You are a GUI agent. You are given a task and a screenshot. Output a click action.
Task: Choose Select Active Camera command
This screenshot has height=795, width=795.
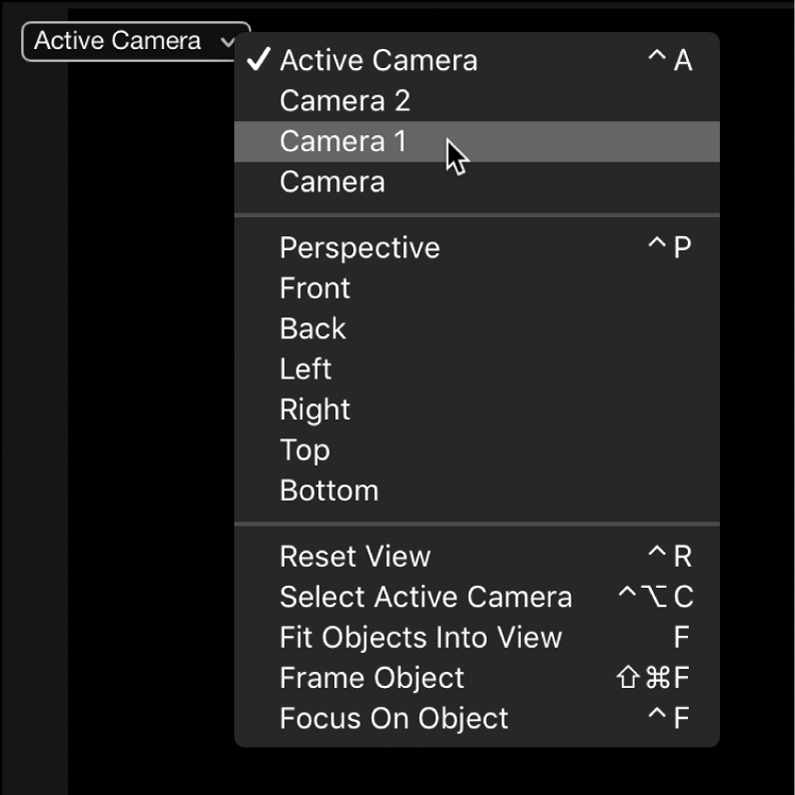(426, 597)
